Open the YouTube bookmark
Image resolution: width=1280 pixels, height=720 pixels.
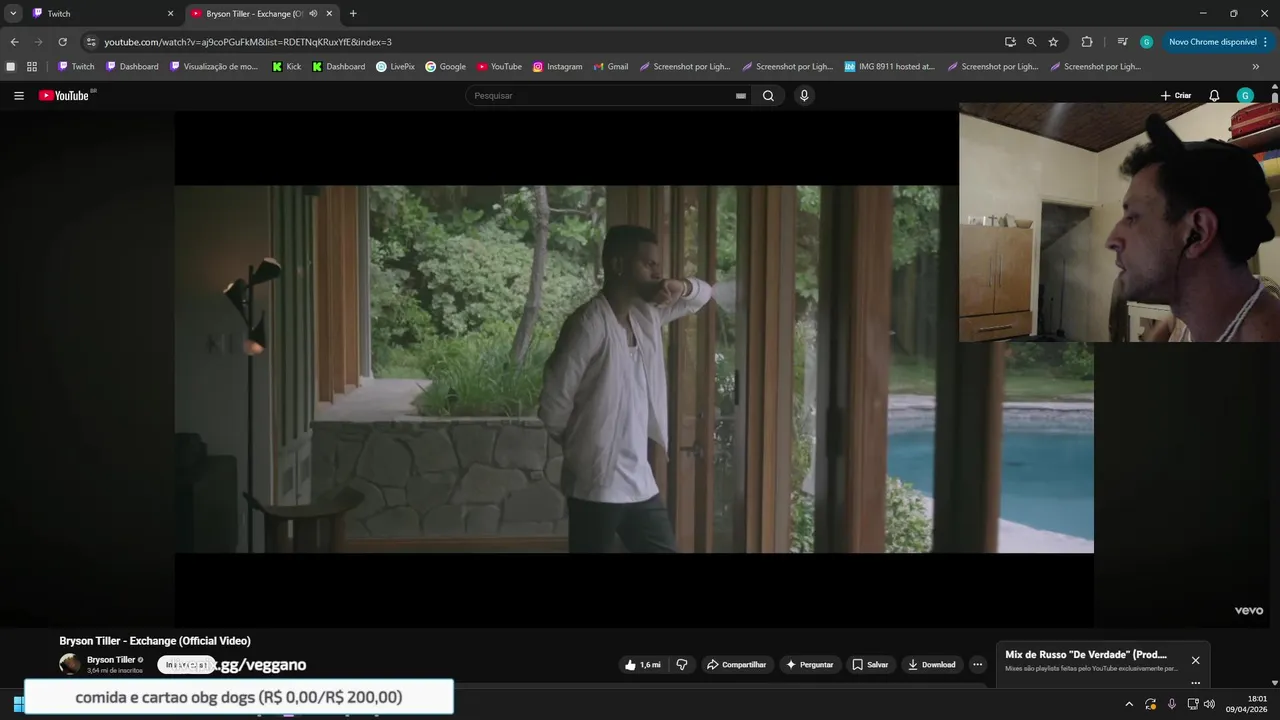tap(499, 67)
